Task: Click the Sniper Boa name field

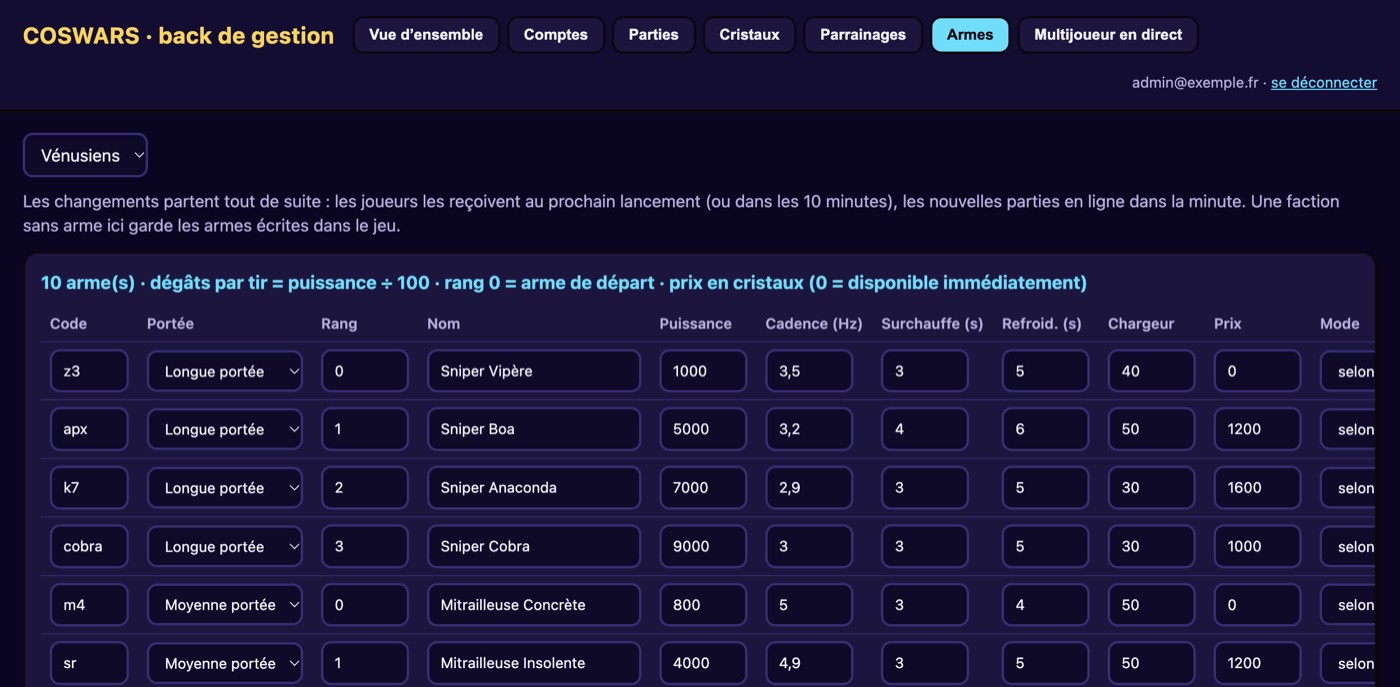Action: click(x=534, y=429)
